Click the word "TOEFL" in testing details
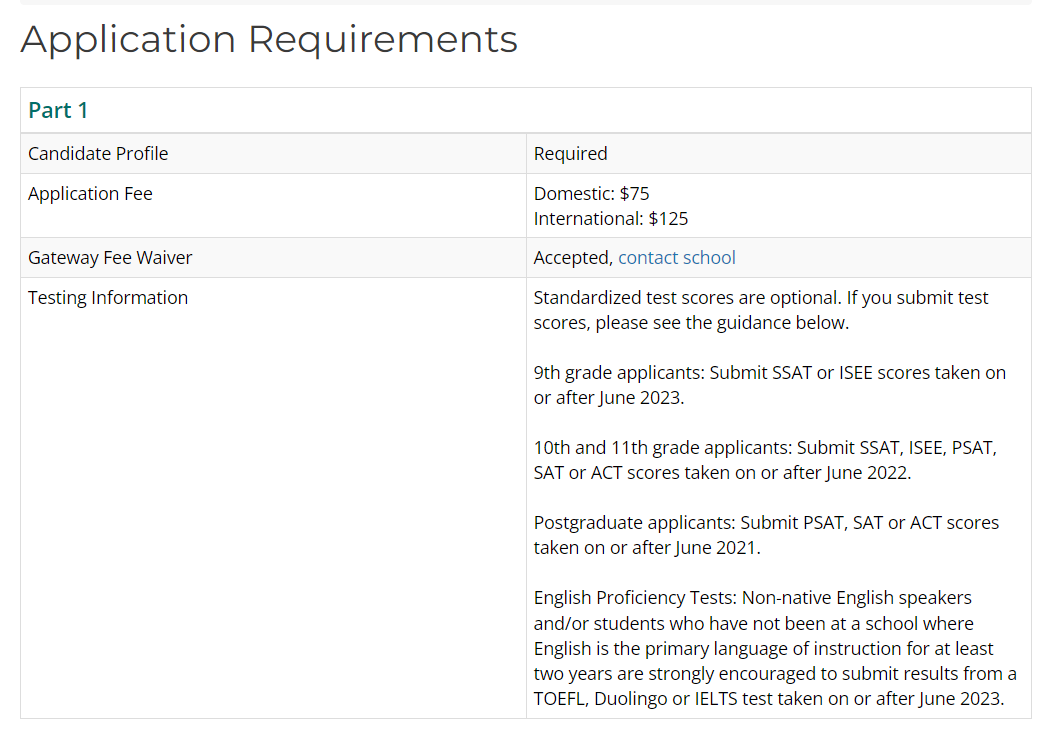The image size is (1057, 739). [x=559, y=699]
